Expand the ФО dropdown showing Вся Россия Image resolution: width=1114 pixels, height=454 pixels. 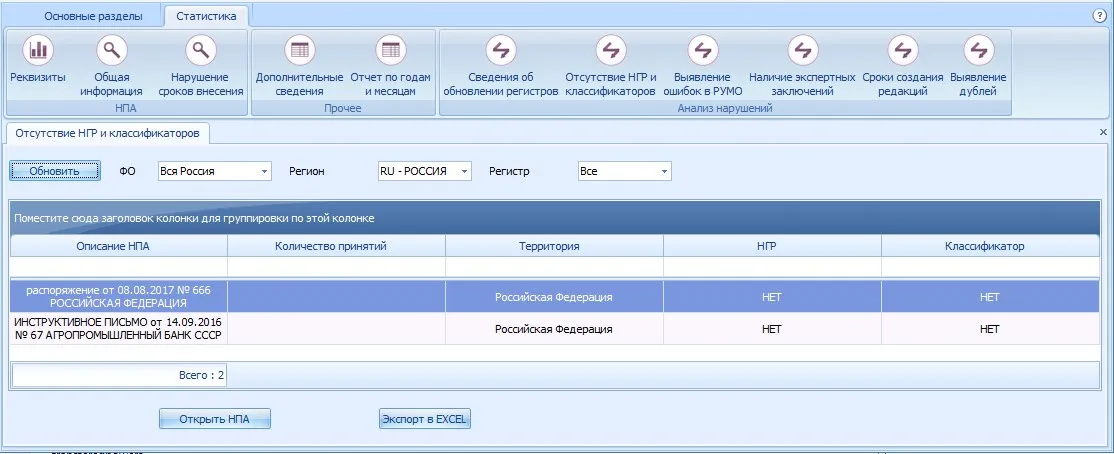pos(264,172)
